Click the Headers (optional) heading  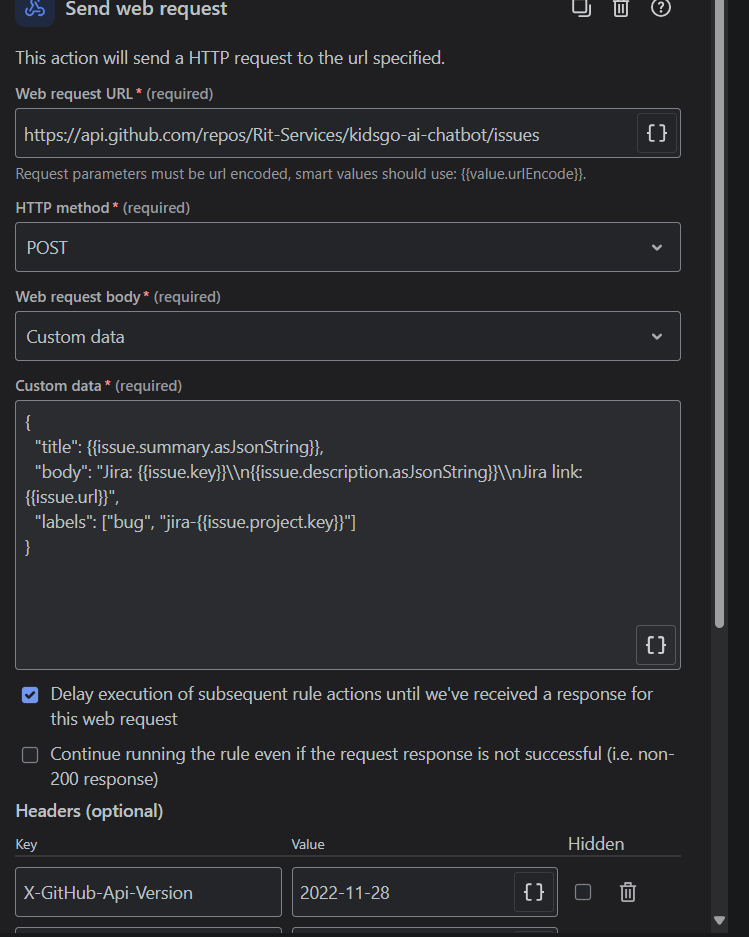89,811
